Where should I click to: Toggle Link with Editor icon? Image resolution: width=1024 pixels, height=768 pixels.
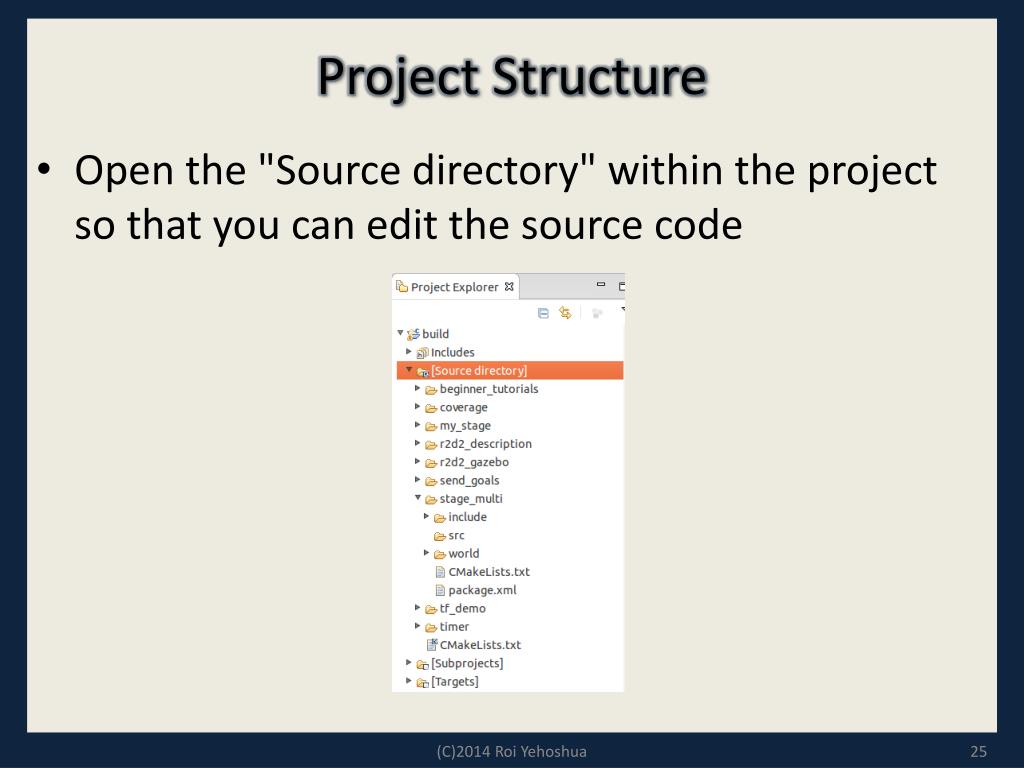pos(565,313)
